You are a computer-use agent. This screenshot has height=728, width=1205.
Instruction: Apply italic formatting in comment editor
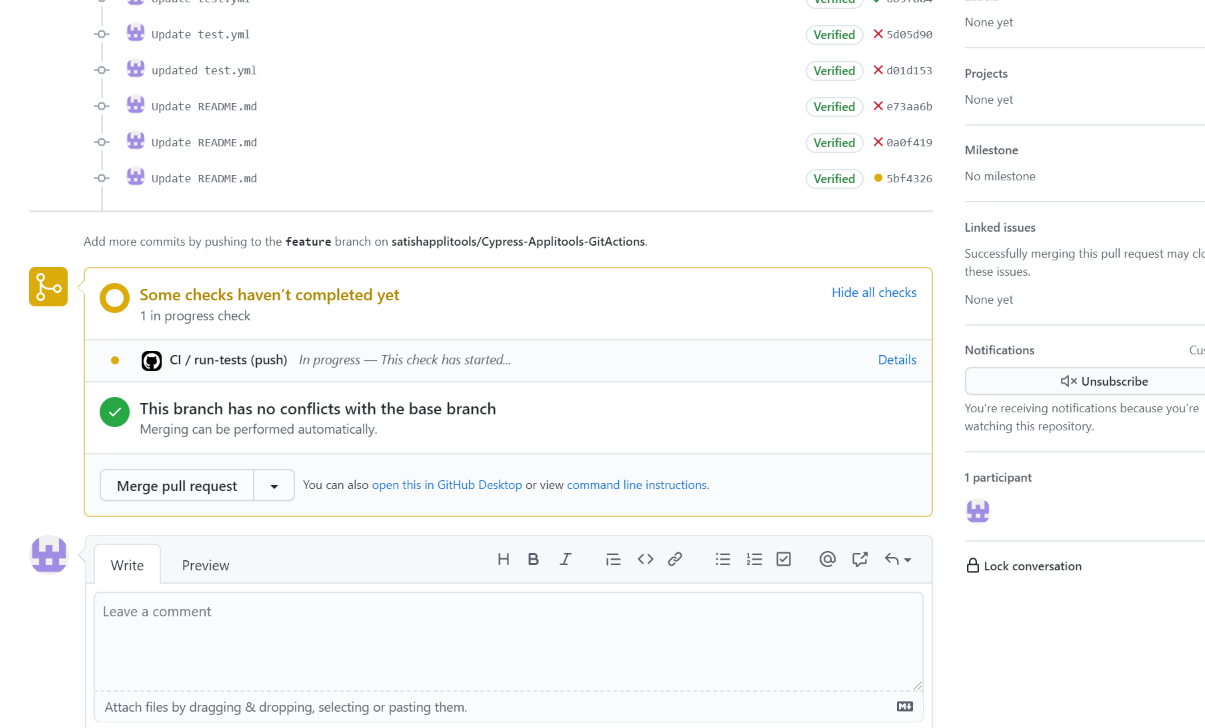point(565,560)
